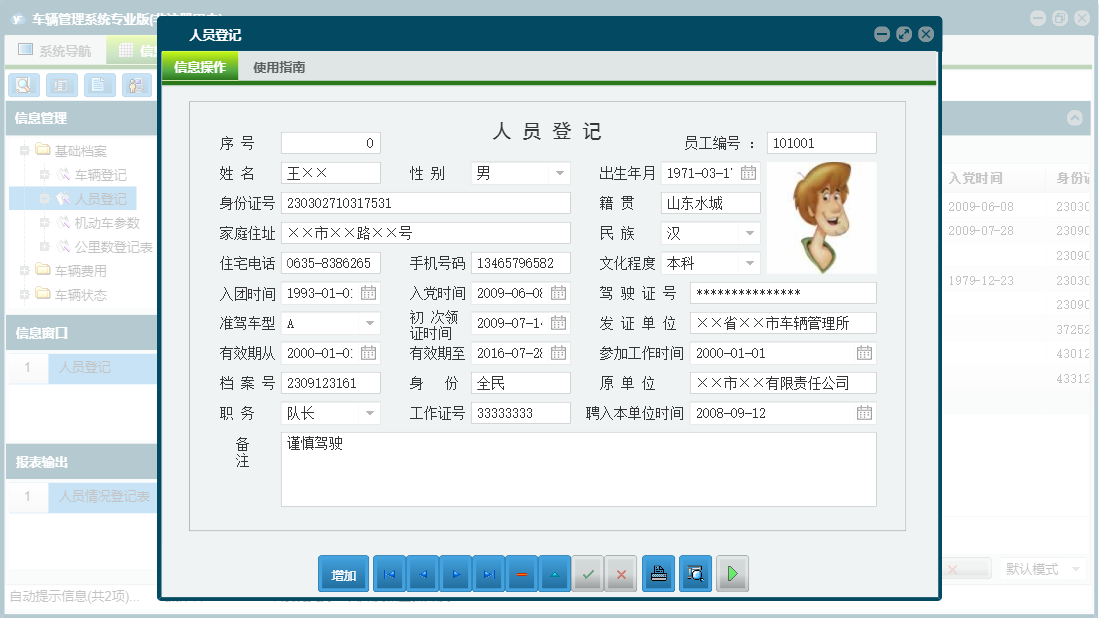Confirm with the green checkmark icon
Viewport: 1099px width, 618px height.
587,573
